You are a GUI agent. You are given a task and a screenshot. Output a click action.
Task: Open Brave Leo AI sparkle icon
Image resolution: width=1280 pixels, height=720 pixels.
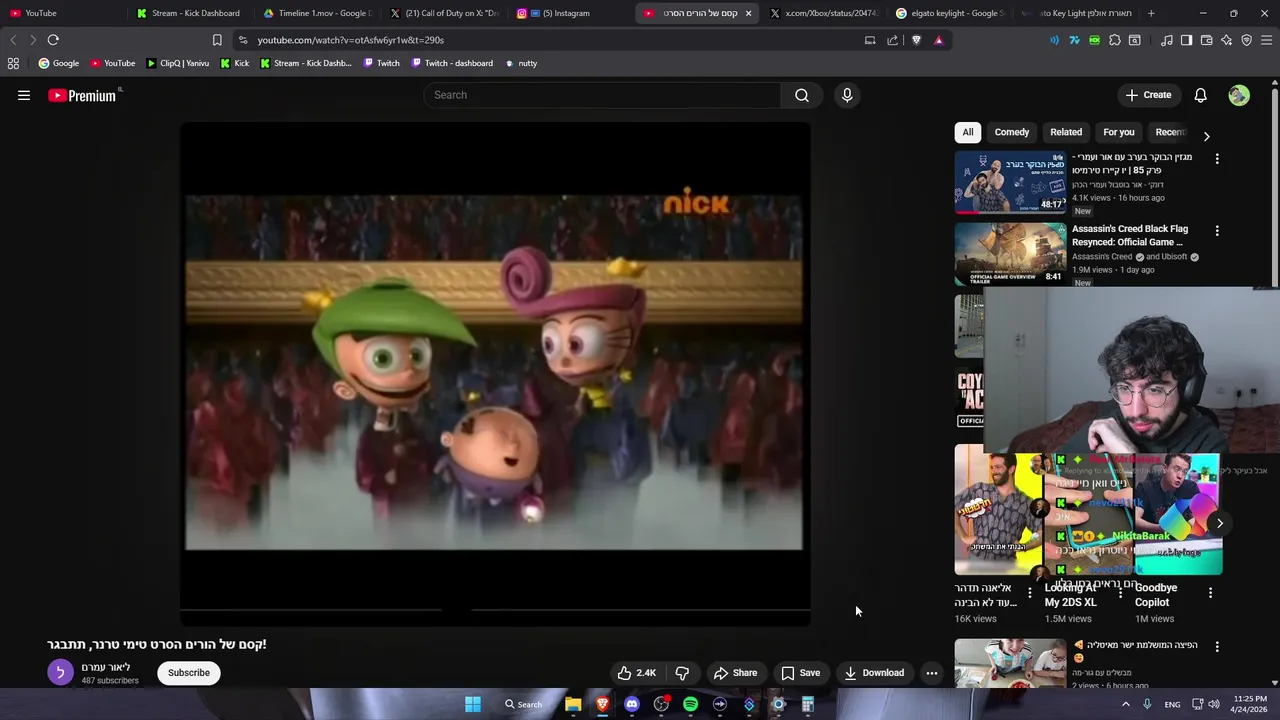tap(1227, 40)
